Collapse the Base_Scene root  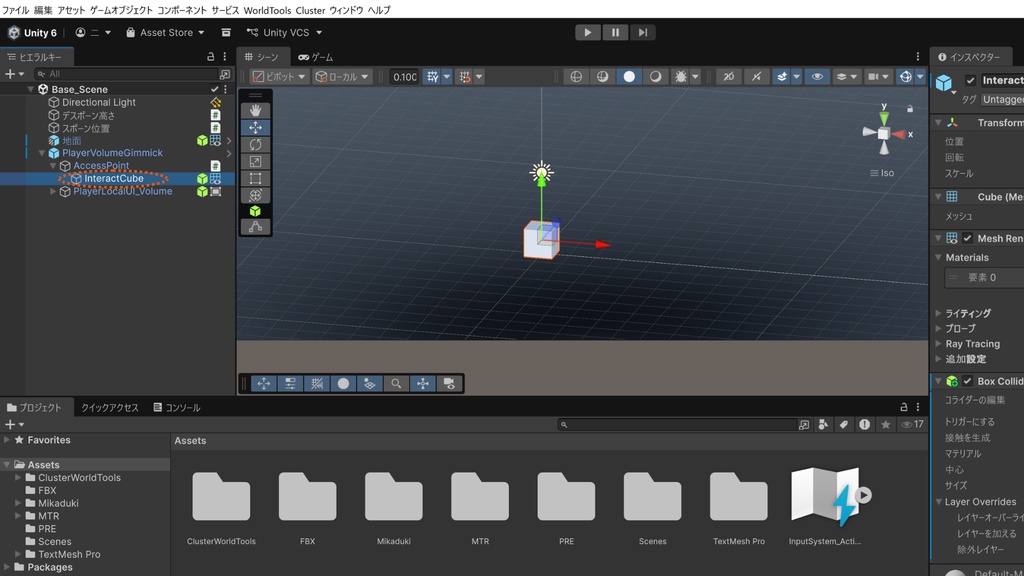[31, 89]
